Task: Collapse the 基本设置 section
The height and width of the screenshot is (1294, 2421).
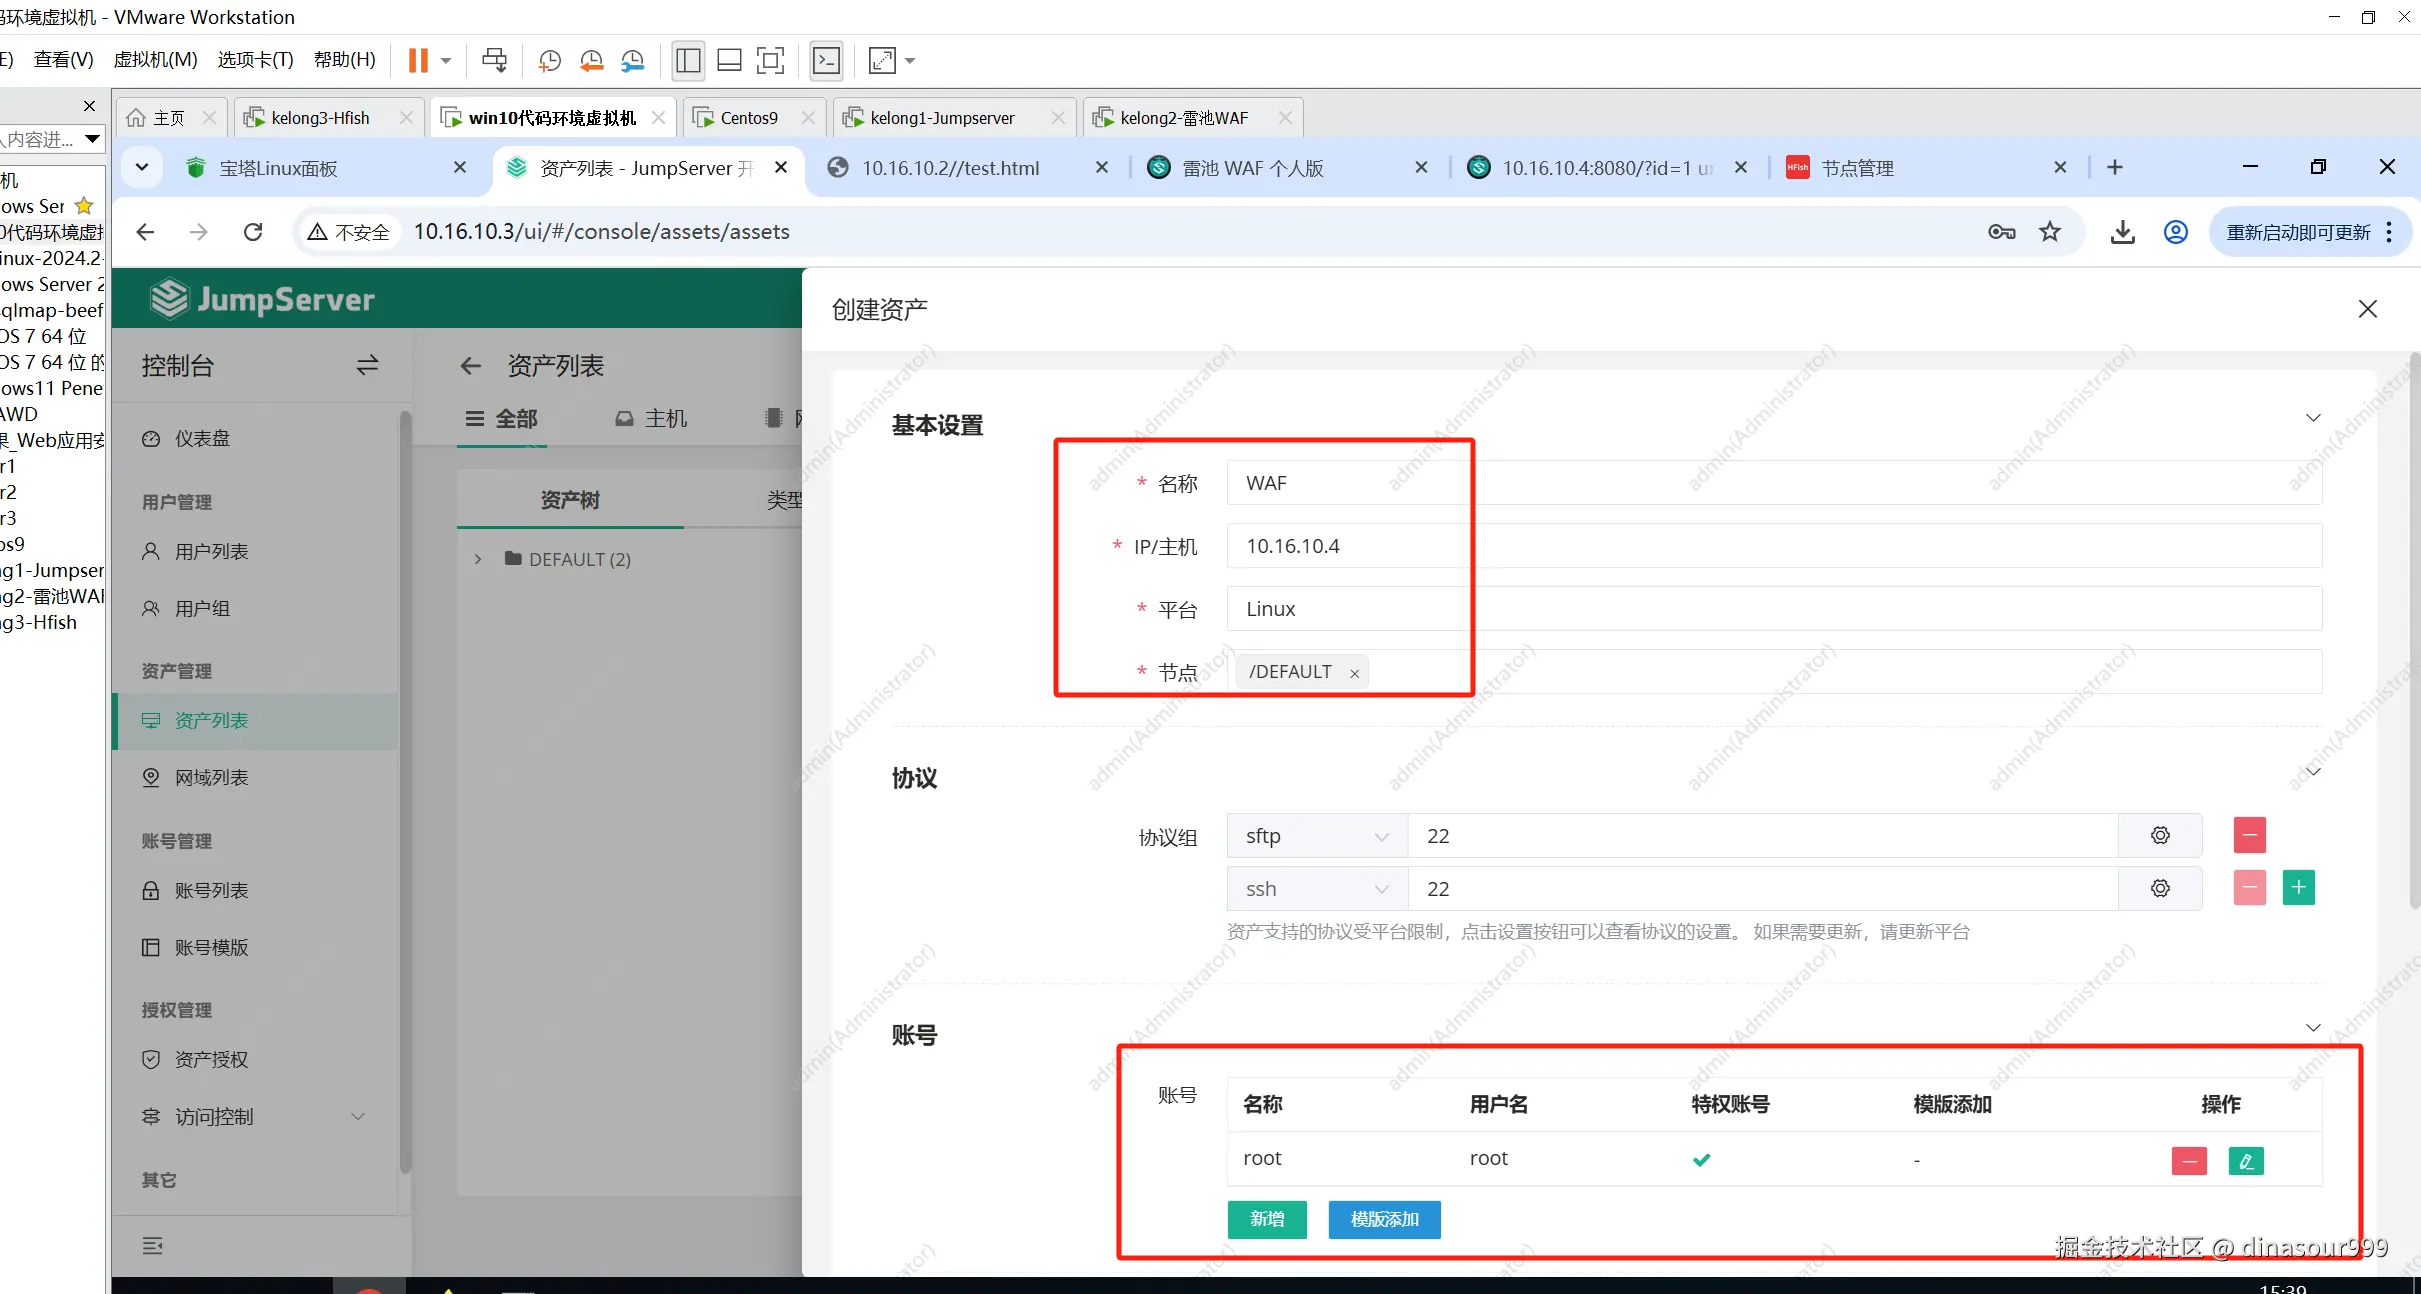Action: 2312,418
